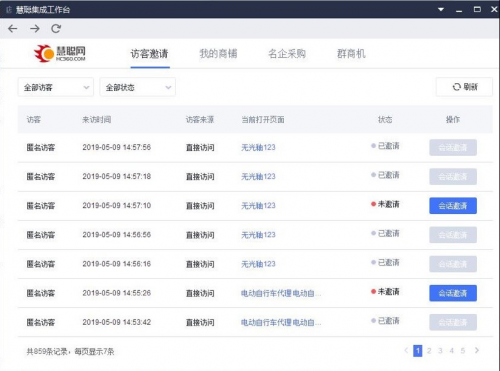Go to previous page with left chevron
This screenshot has height=371, width=500.
(x=406, y=350)
